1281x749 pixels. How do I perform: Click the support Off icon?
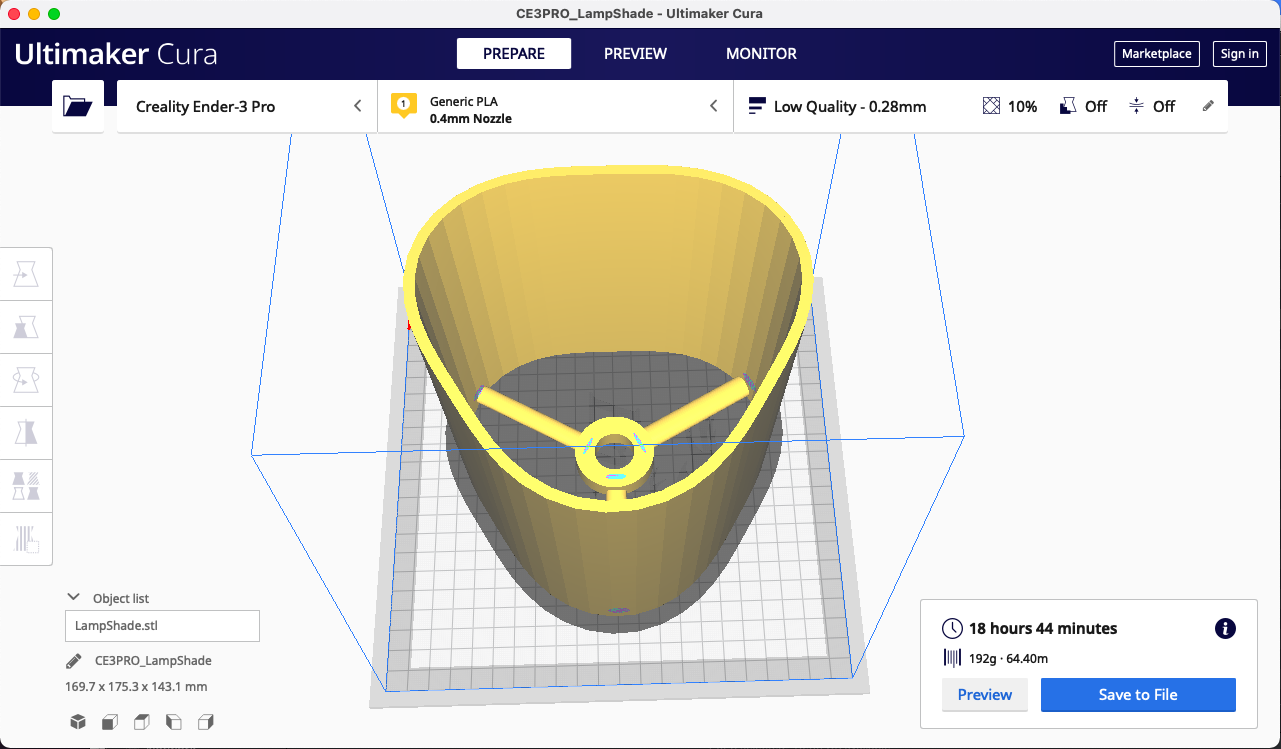click(1068, 106)
